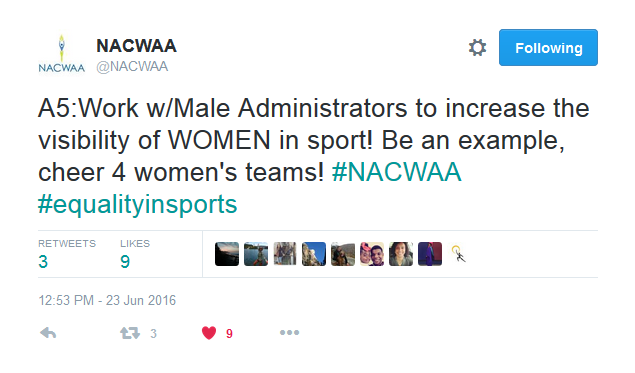The height and width of the screenshot is (373, 635).
Task: Open the @NACWAA handle link
Action: click(x=132, y=66)
